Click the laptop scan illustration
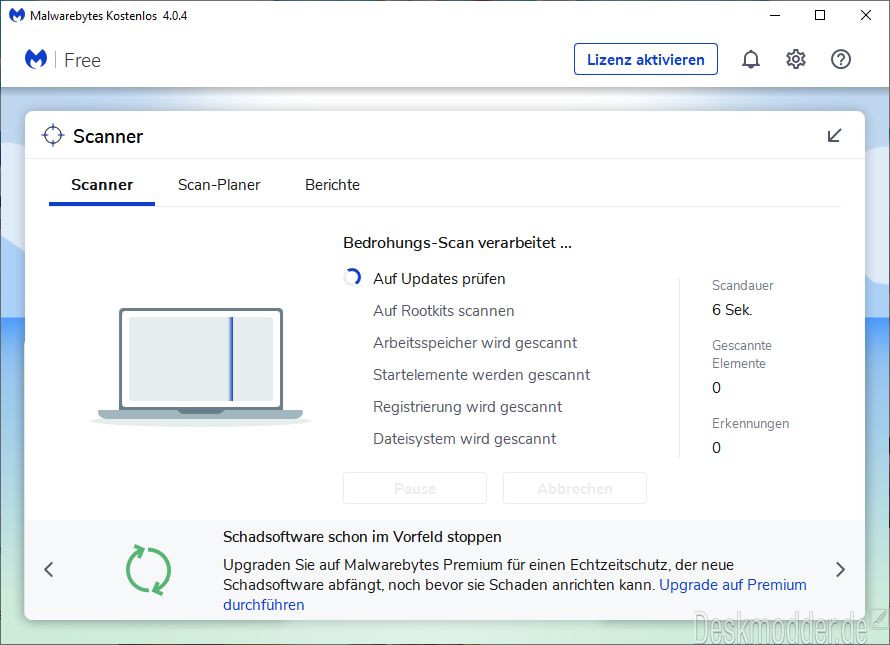Image resolution: width=890 pixels, height=645 pixels. click(200, 366)
